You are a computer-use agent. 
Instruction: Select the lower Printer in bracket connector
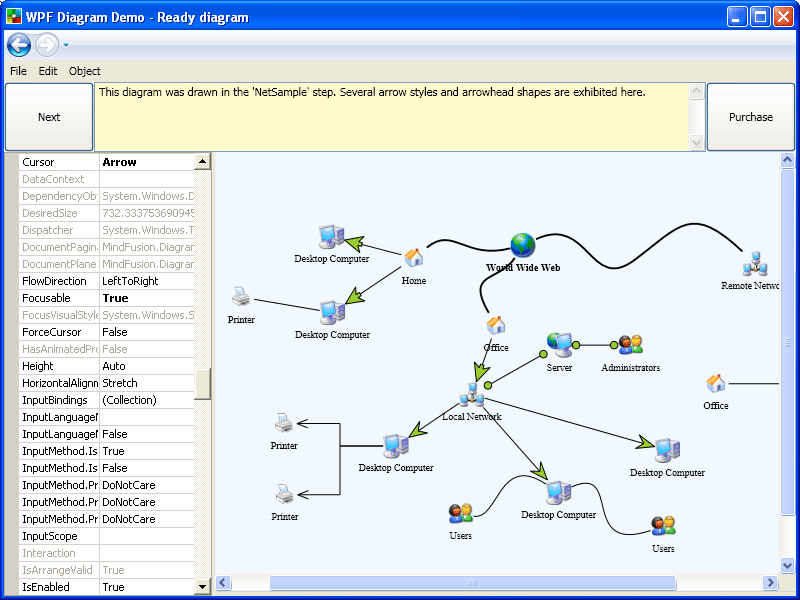pyautogui.click(x=284, y=494)
